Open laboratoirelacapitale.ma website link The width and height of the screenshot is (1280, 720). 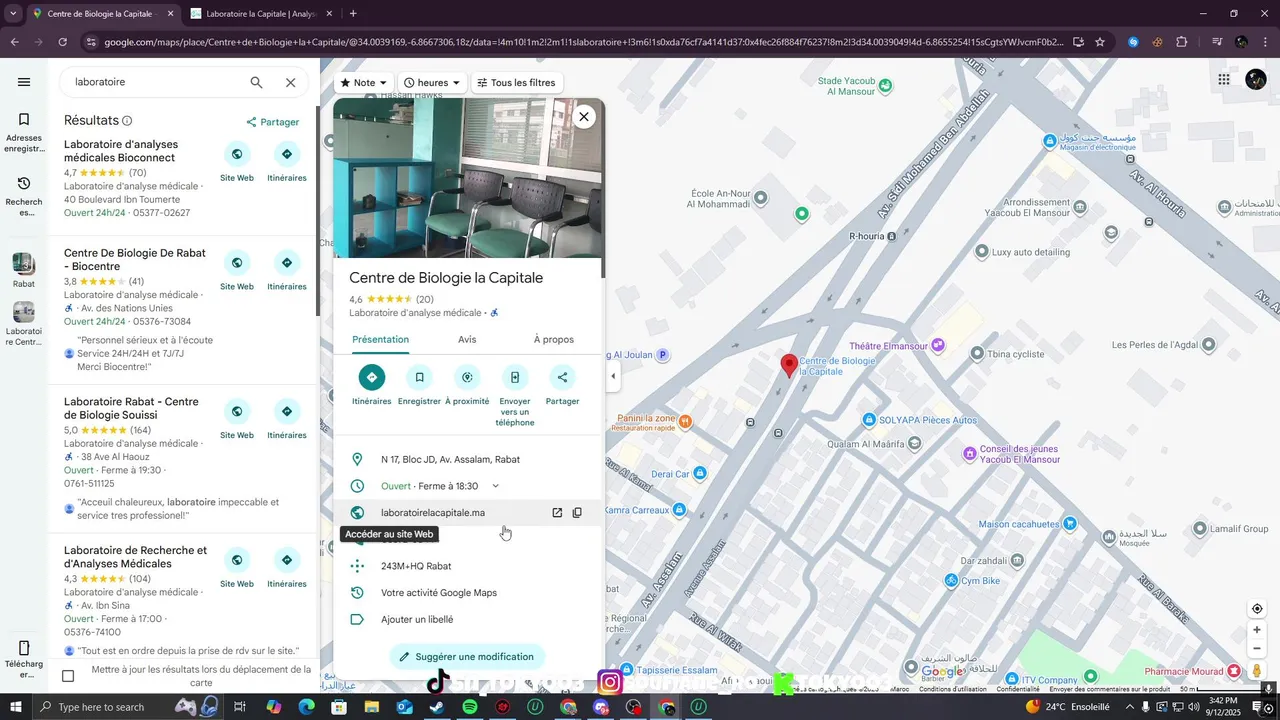pyautogui.click(x=433, y=513)
